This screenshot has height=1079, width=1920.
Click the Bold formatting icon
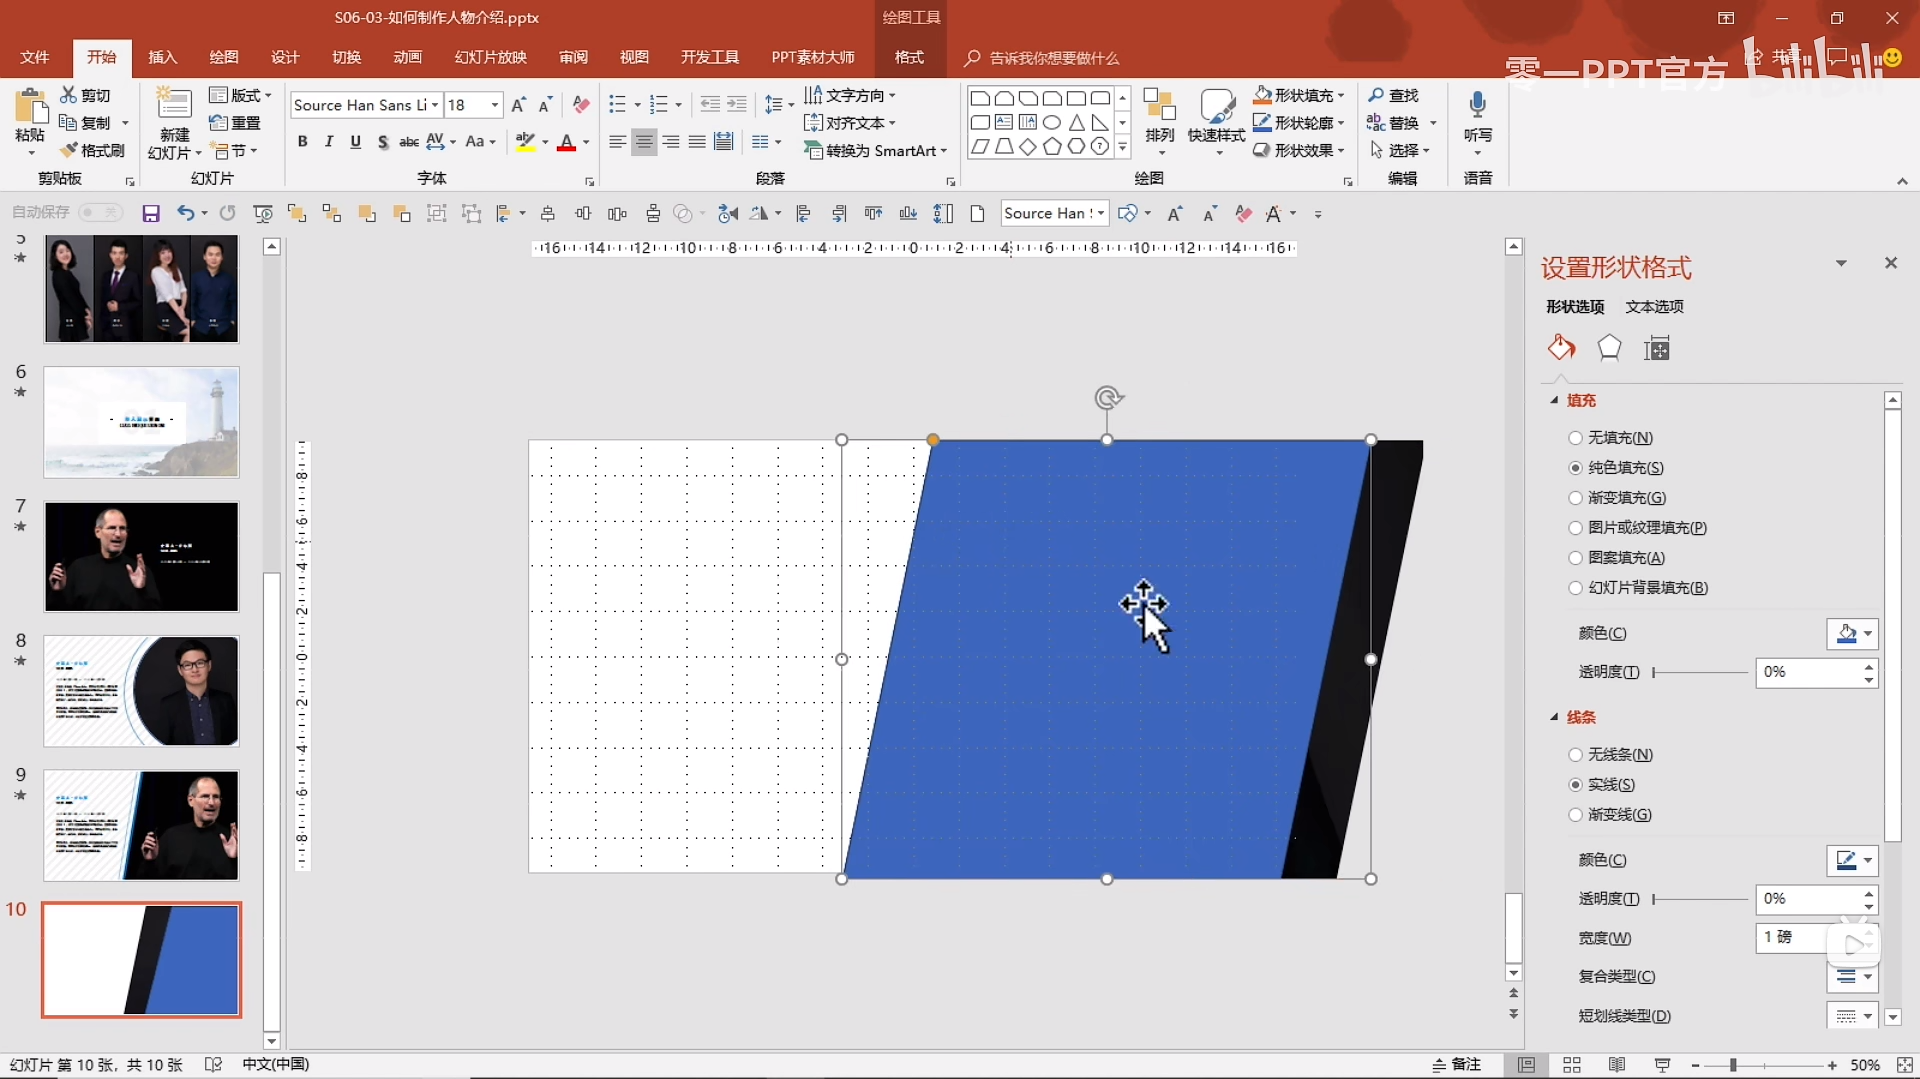click(302, 142)
